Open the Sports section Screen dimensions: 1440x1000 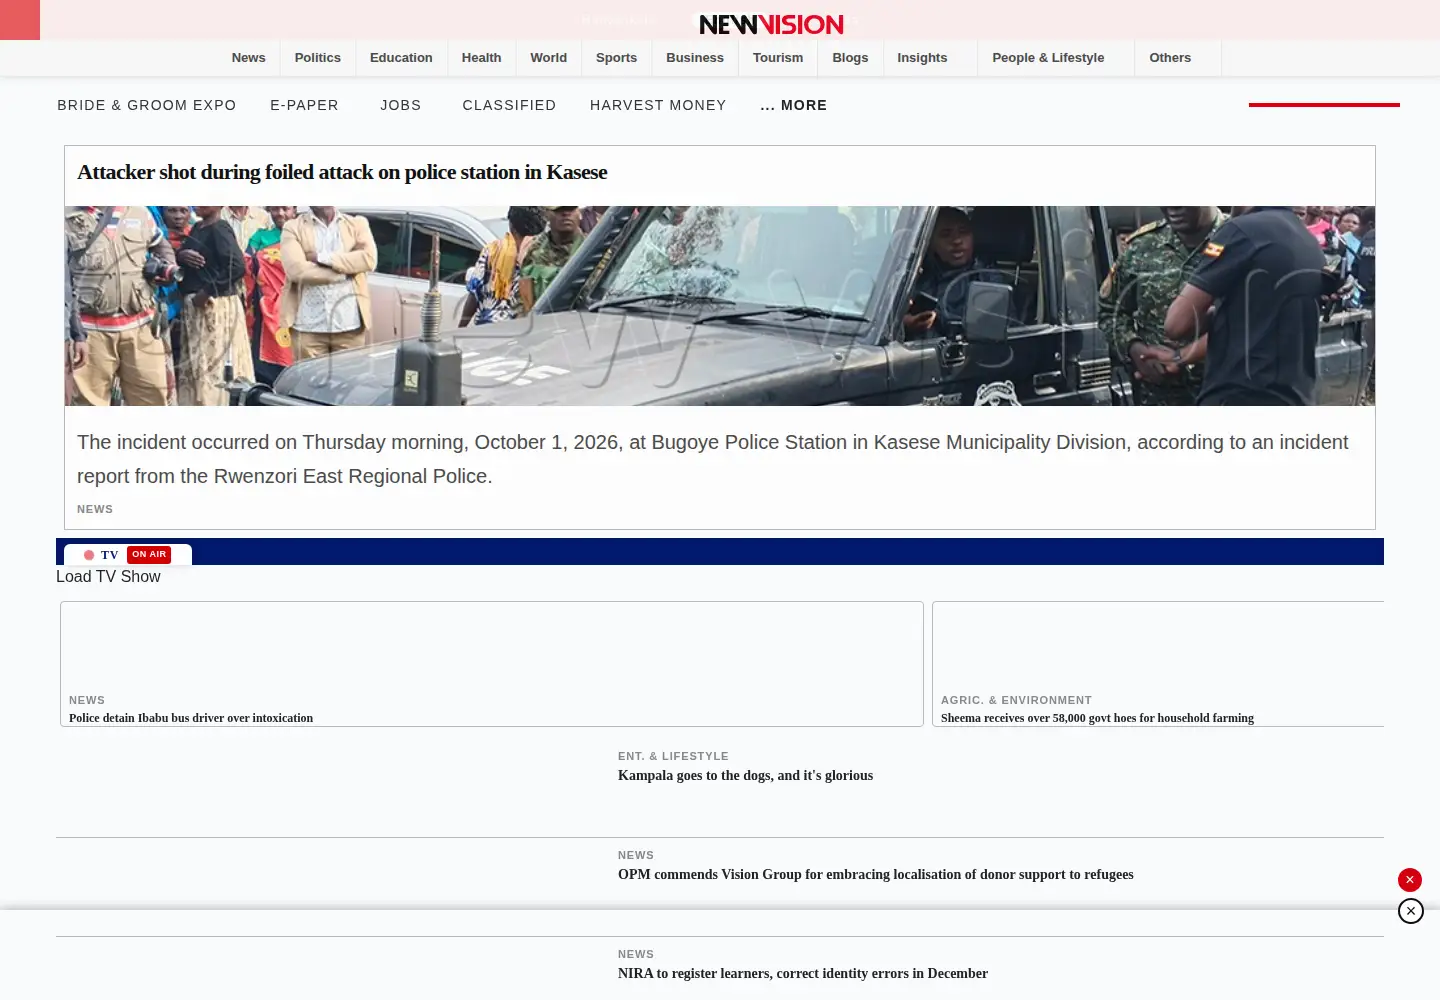[x=616, y=58]
